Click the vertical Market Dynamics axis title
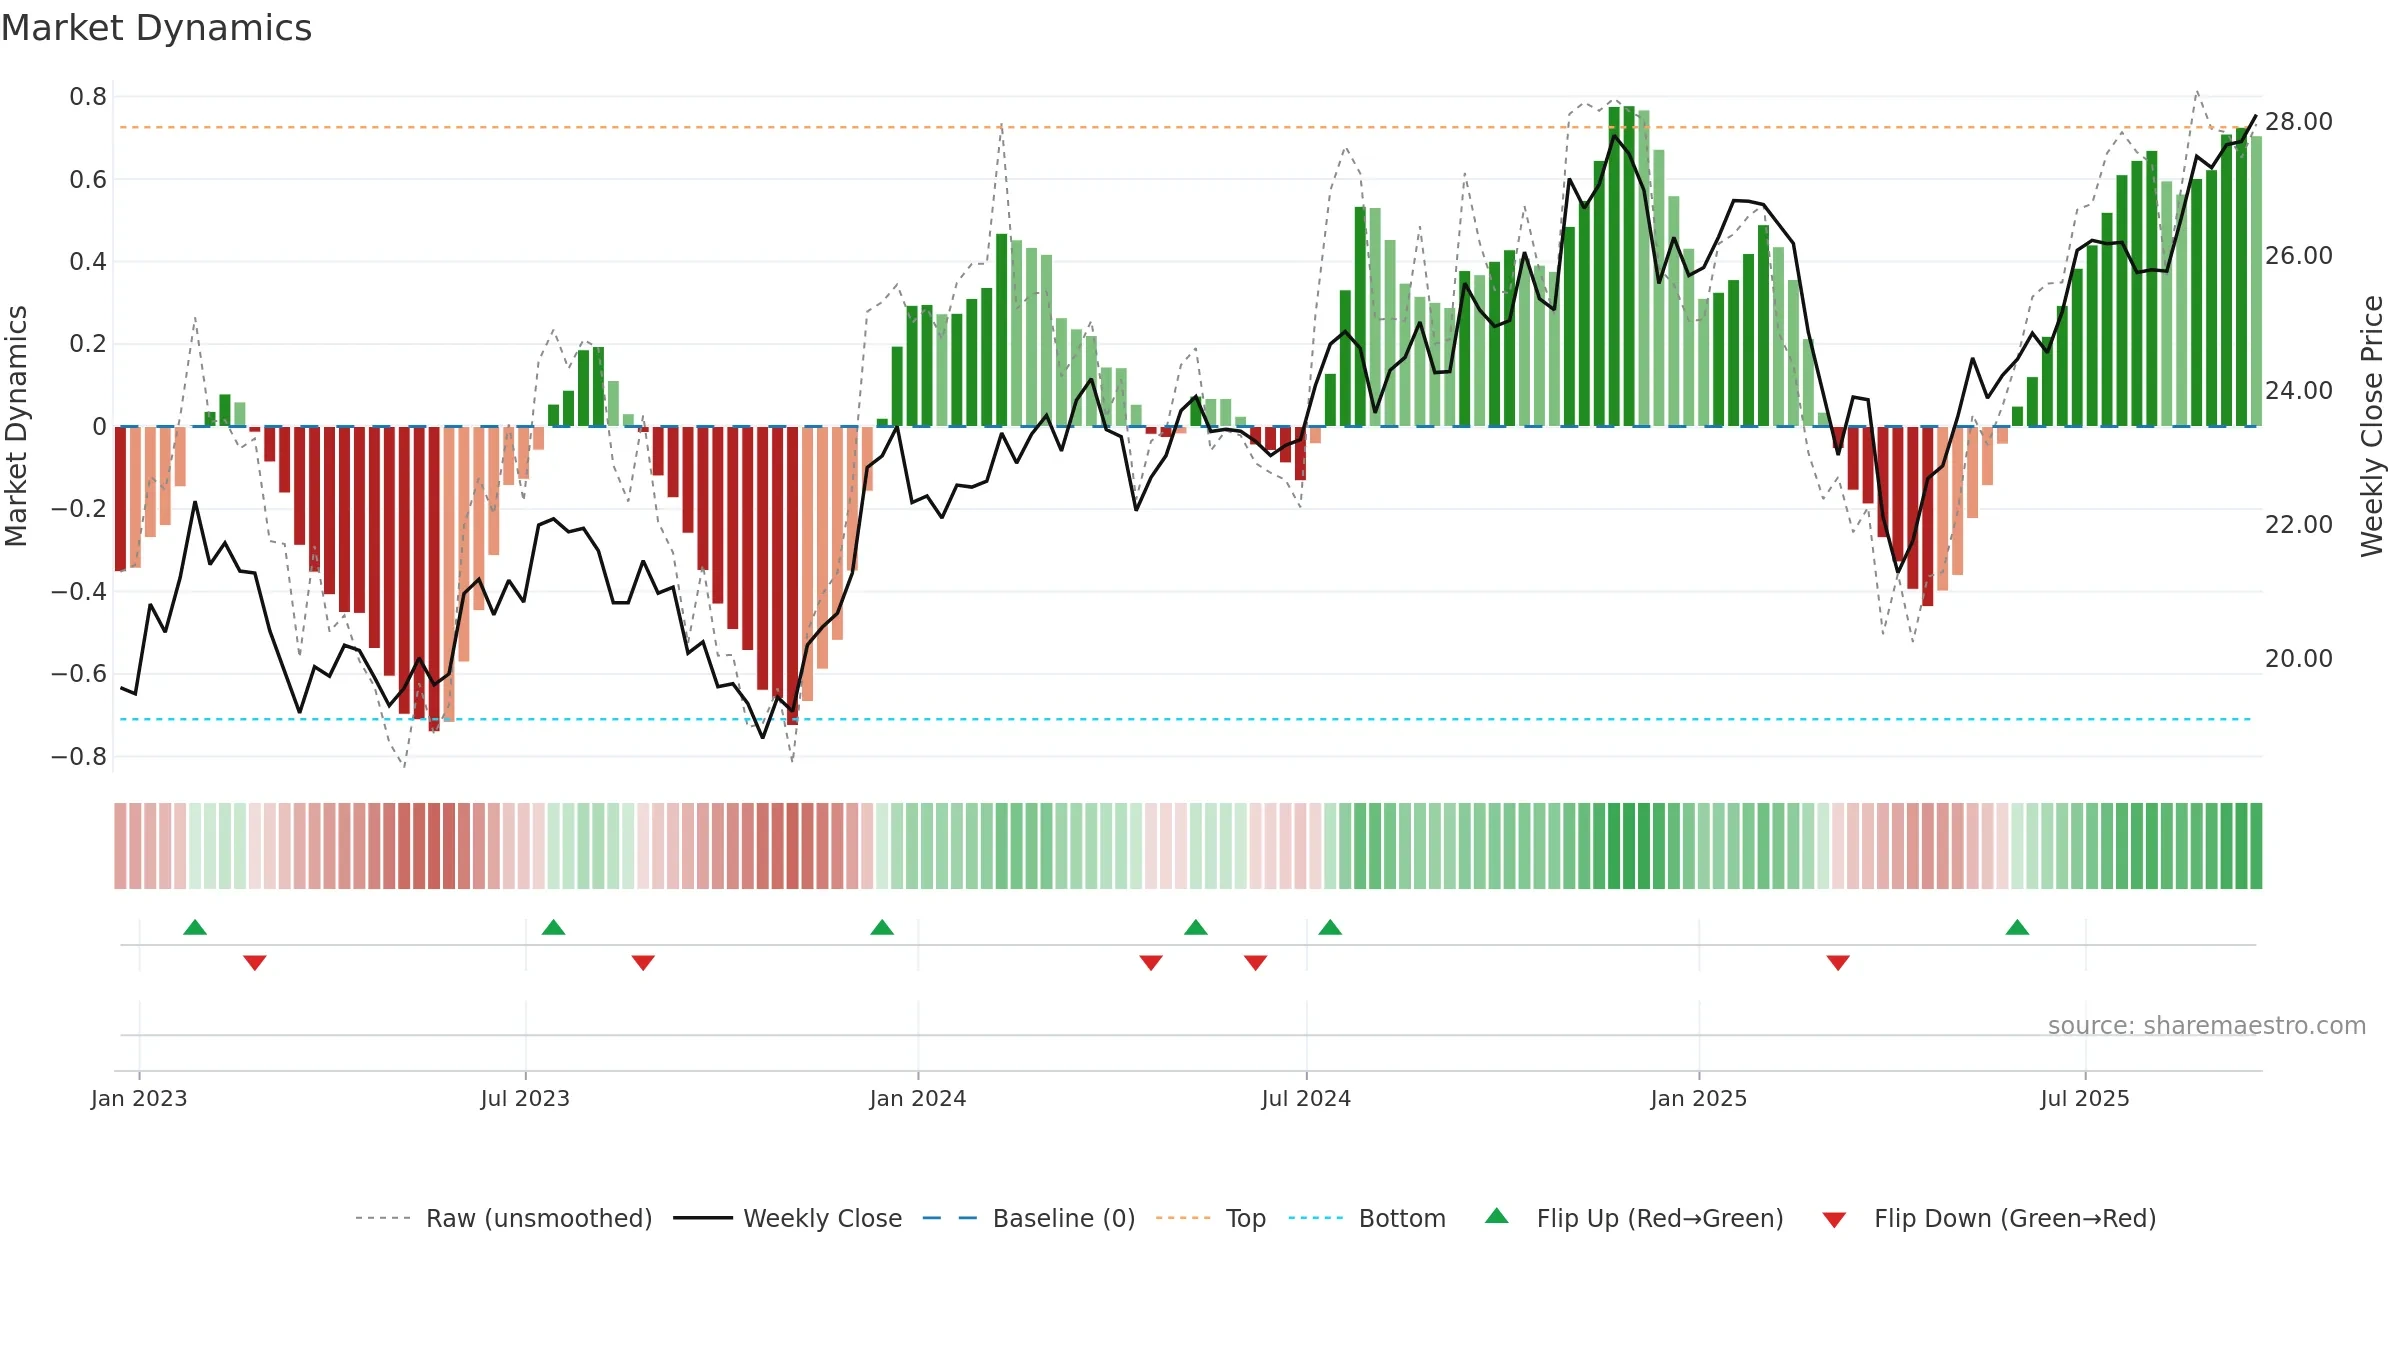Image resolution: width=2400 pixels, height=1350 pixels. click(16, 426)
